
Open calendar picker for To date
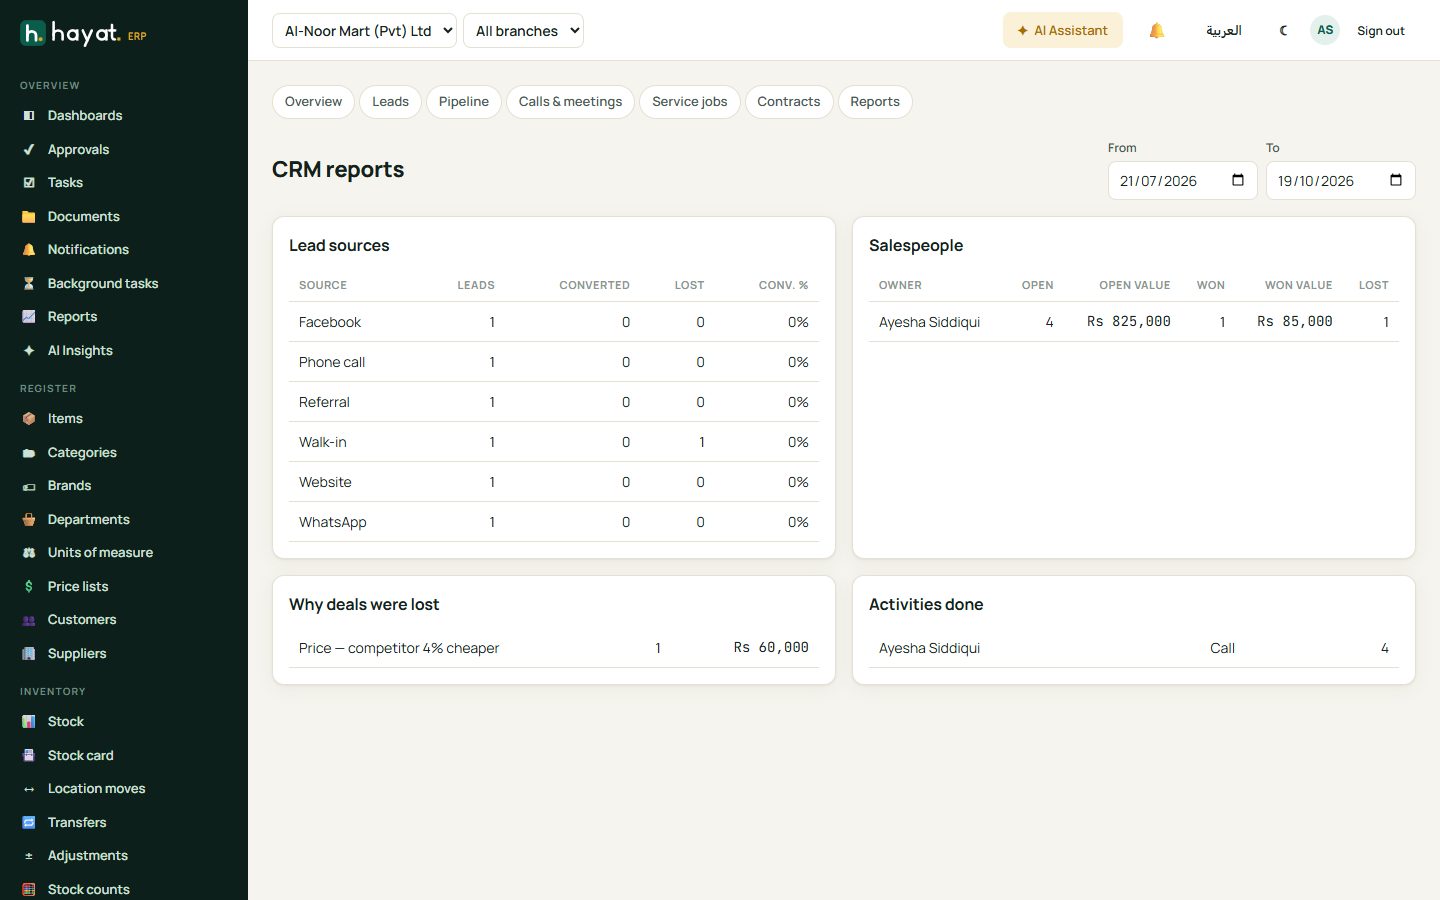[x=1396, y=181]
